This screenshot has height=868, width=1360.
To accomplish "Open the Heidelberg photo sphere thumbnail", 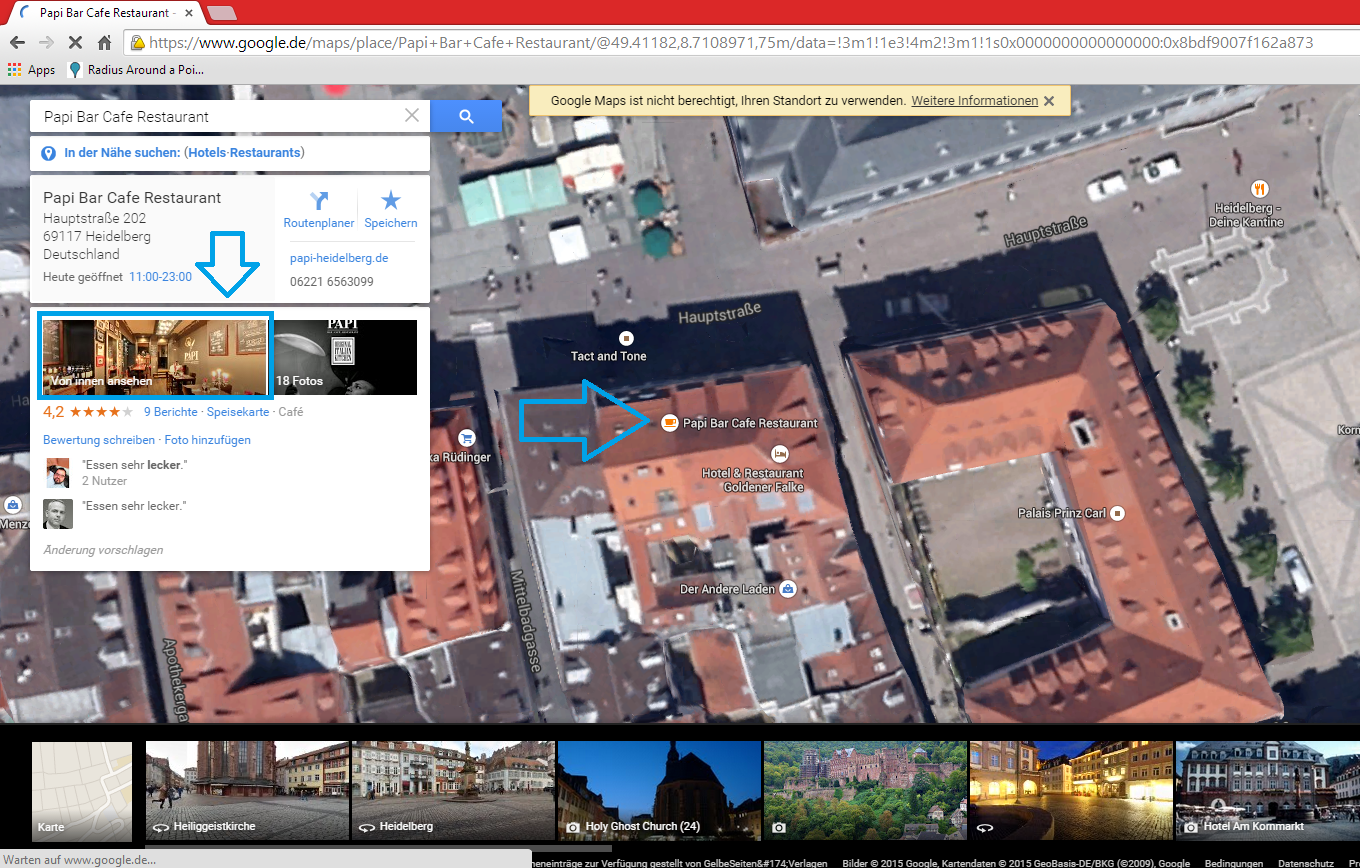I will (x=453, y=790).
